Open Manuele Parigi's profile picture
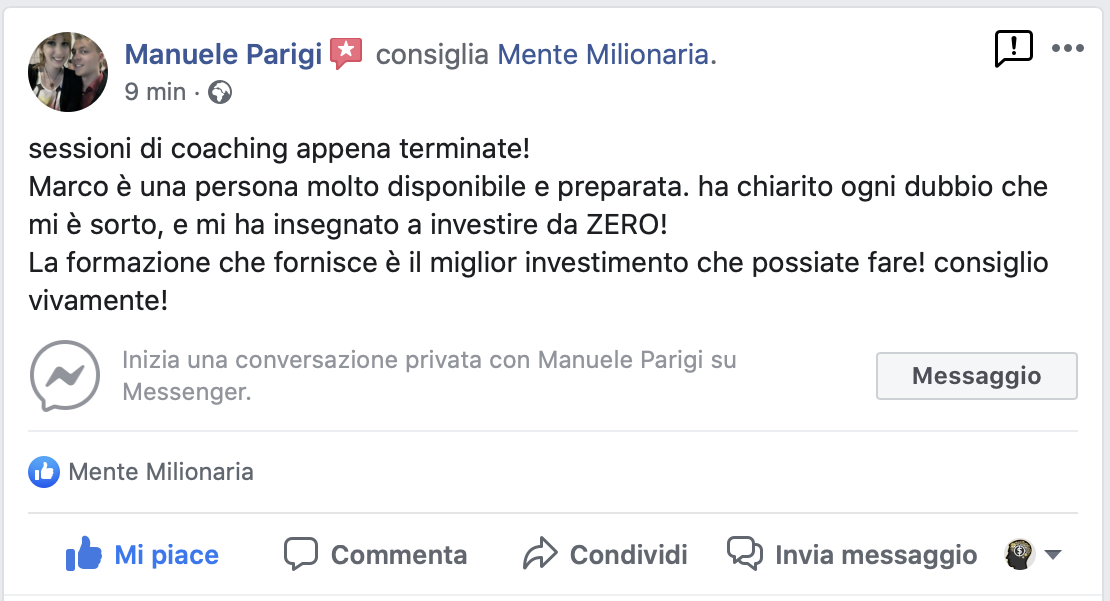Viewport: 1110px width, 601px height. tap(68, 71)
